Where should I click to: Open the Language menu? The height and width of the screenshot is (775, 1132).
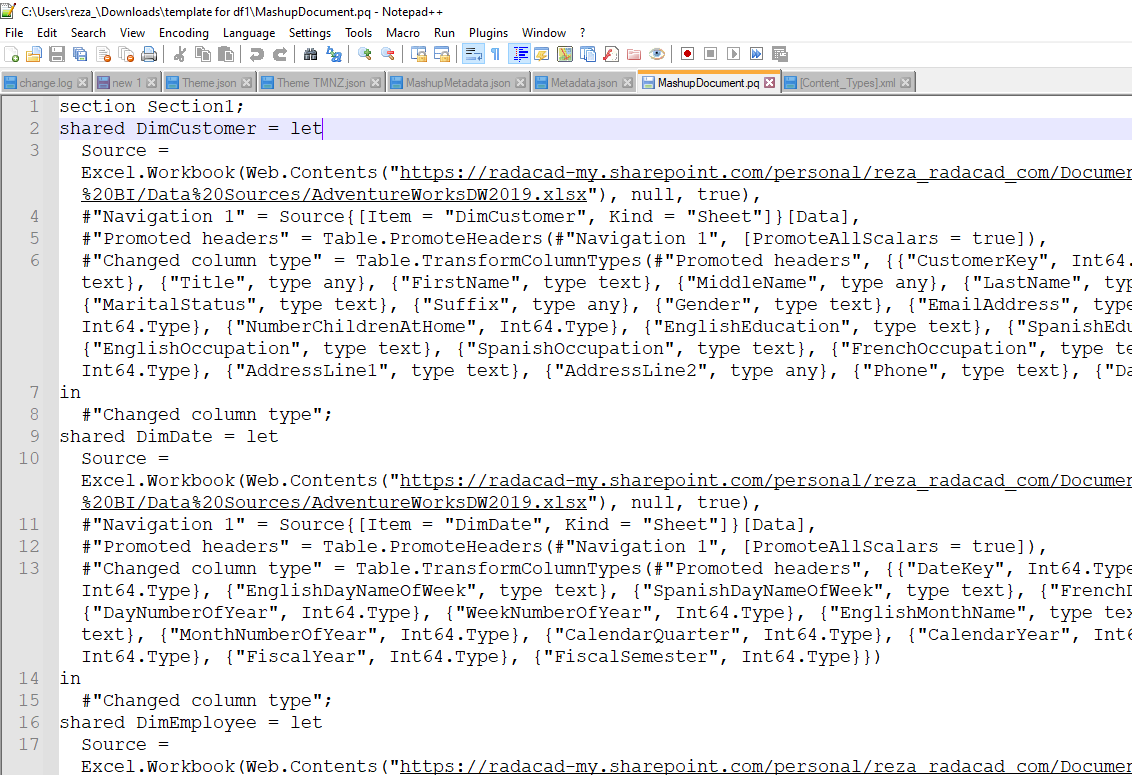[248, 33]
